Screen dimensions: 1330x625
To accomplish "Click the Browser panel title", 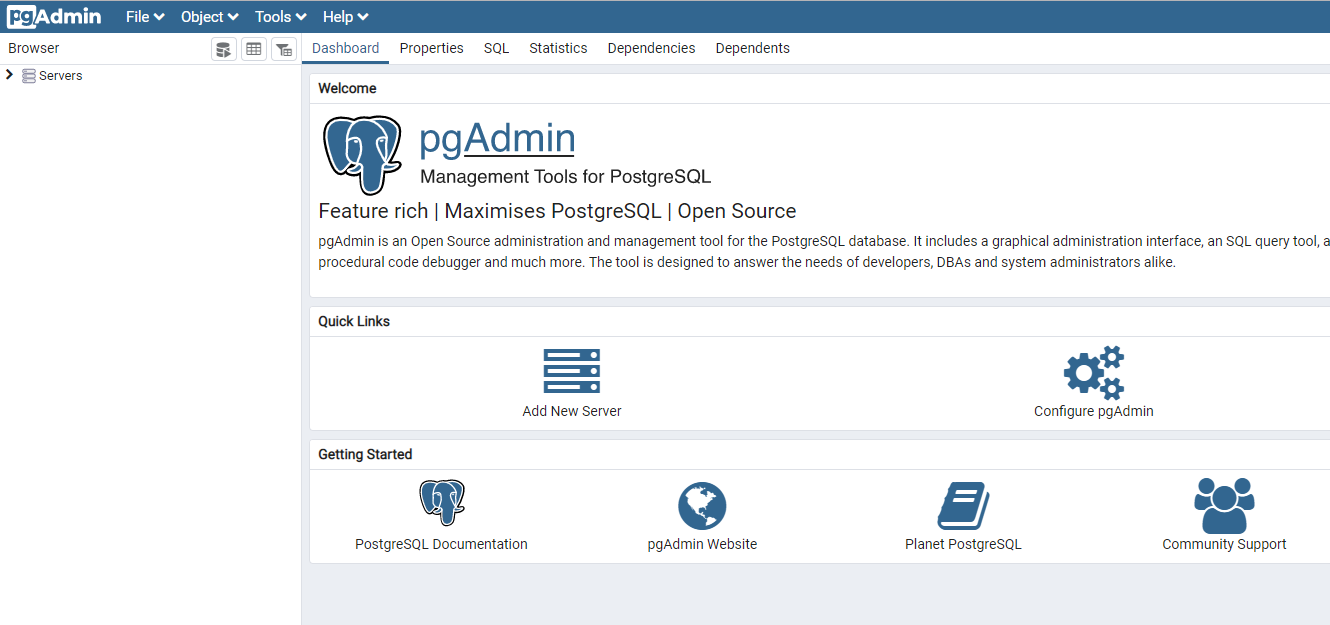I will point(34,48).
